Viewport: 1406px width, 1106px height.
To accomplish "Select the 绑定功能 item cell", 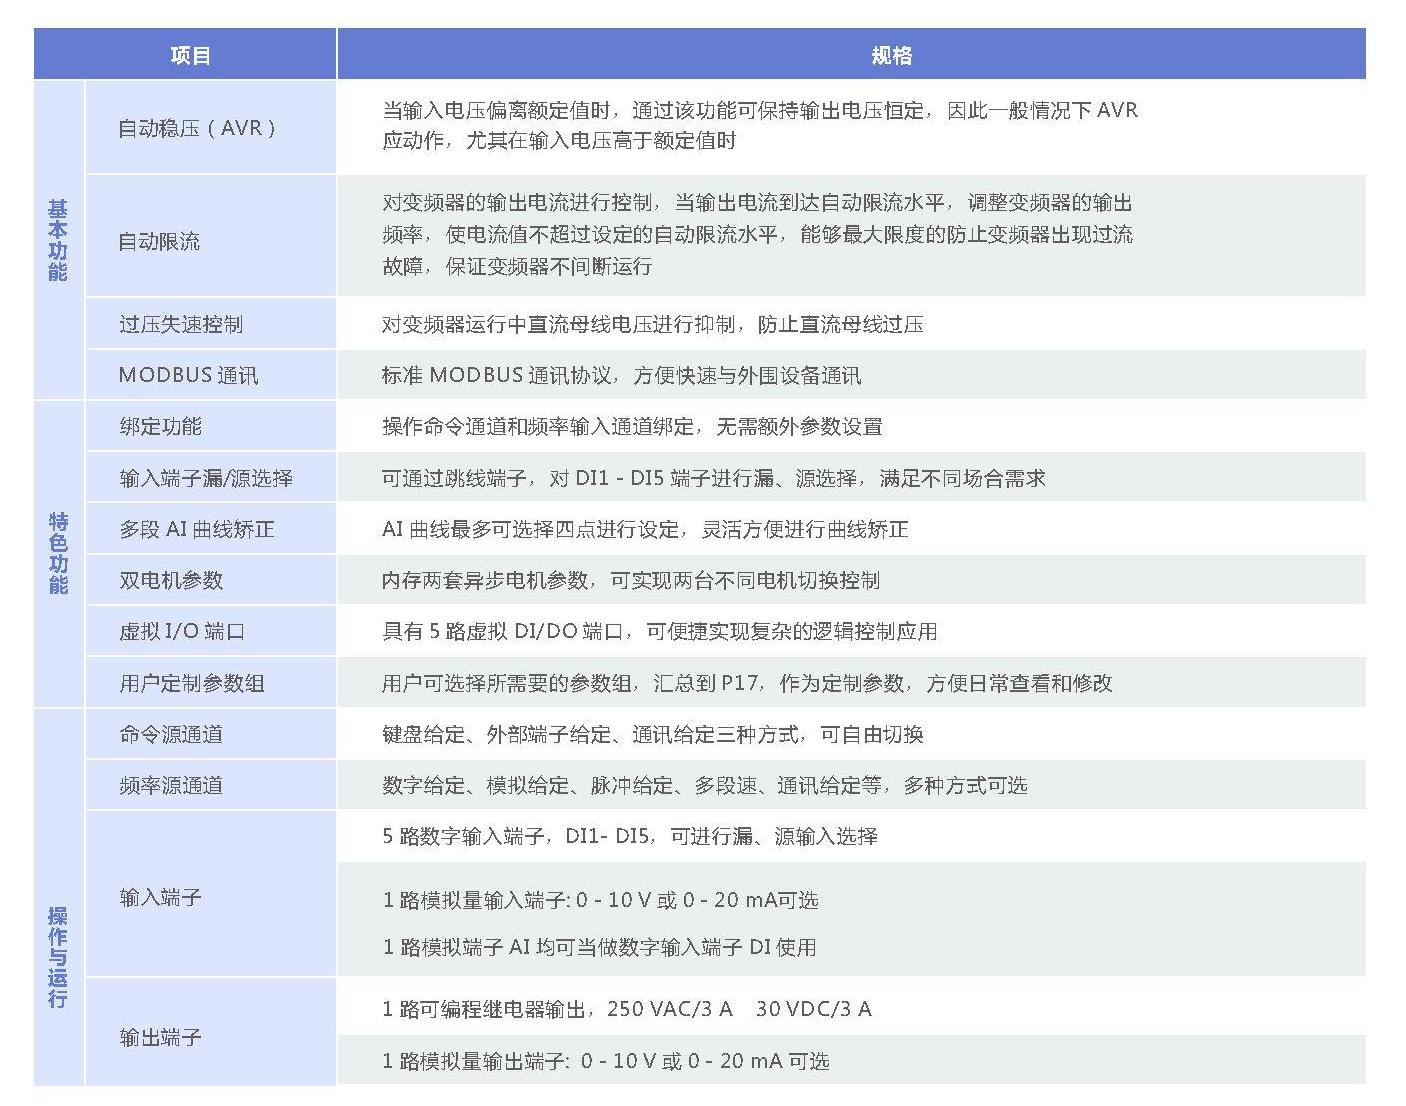I will pos(160,427).
